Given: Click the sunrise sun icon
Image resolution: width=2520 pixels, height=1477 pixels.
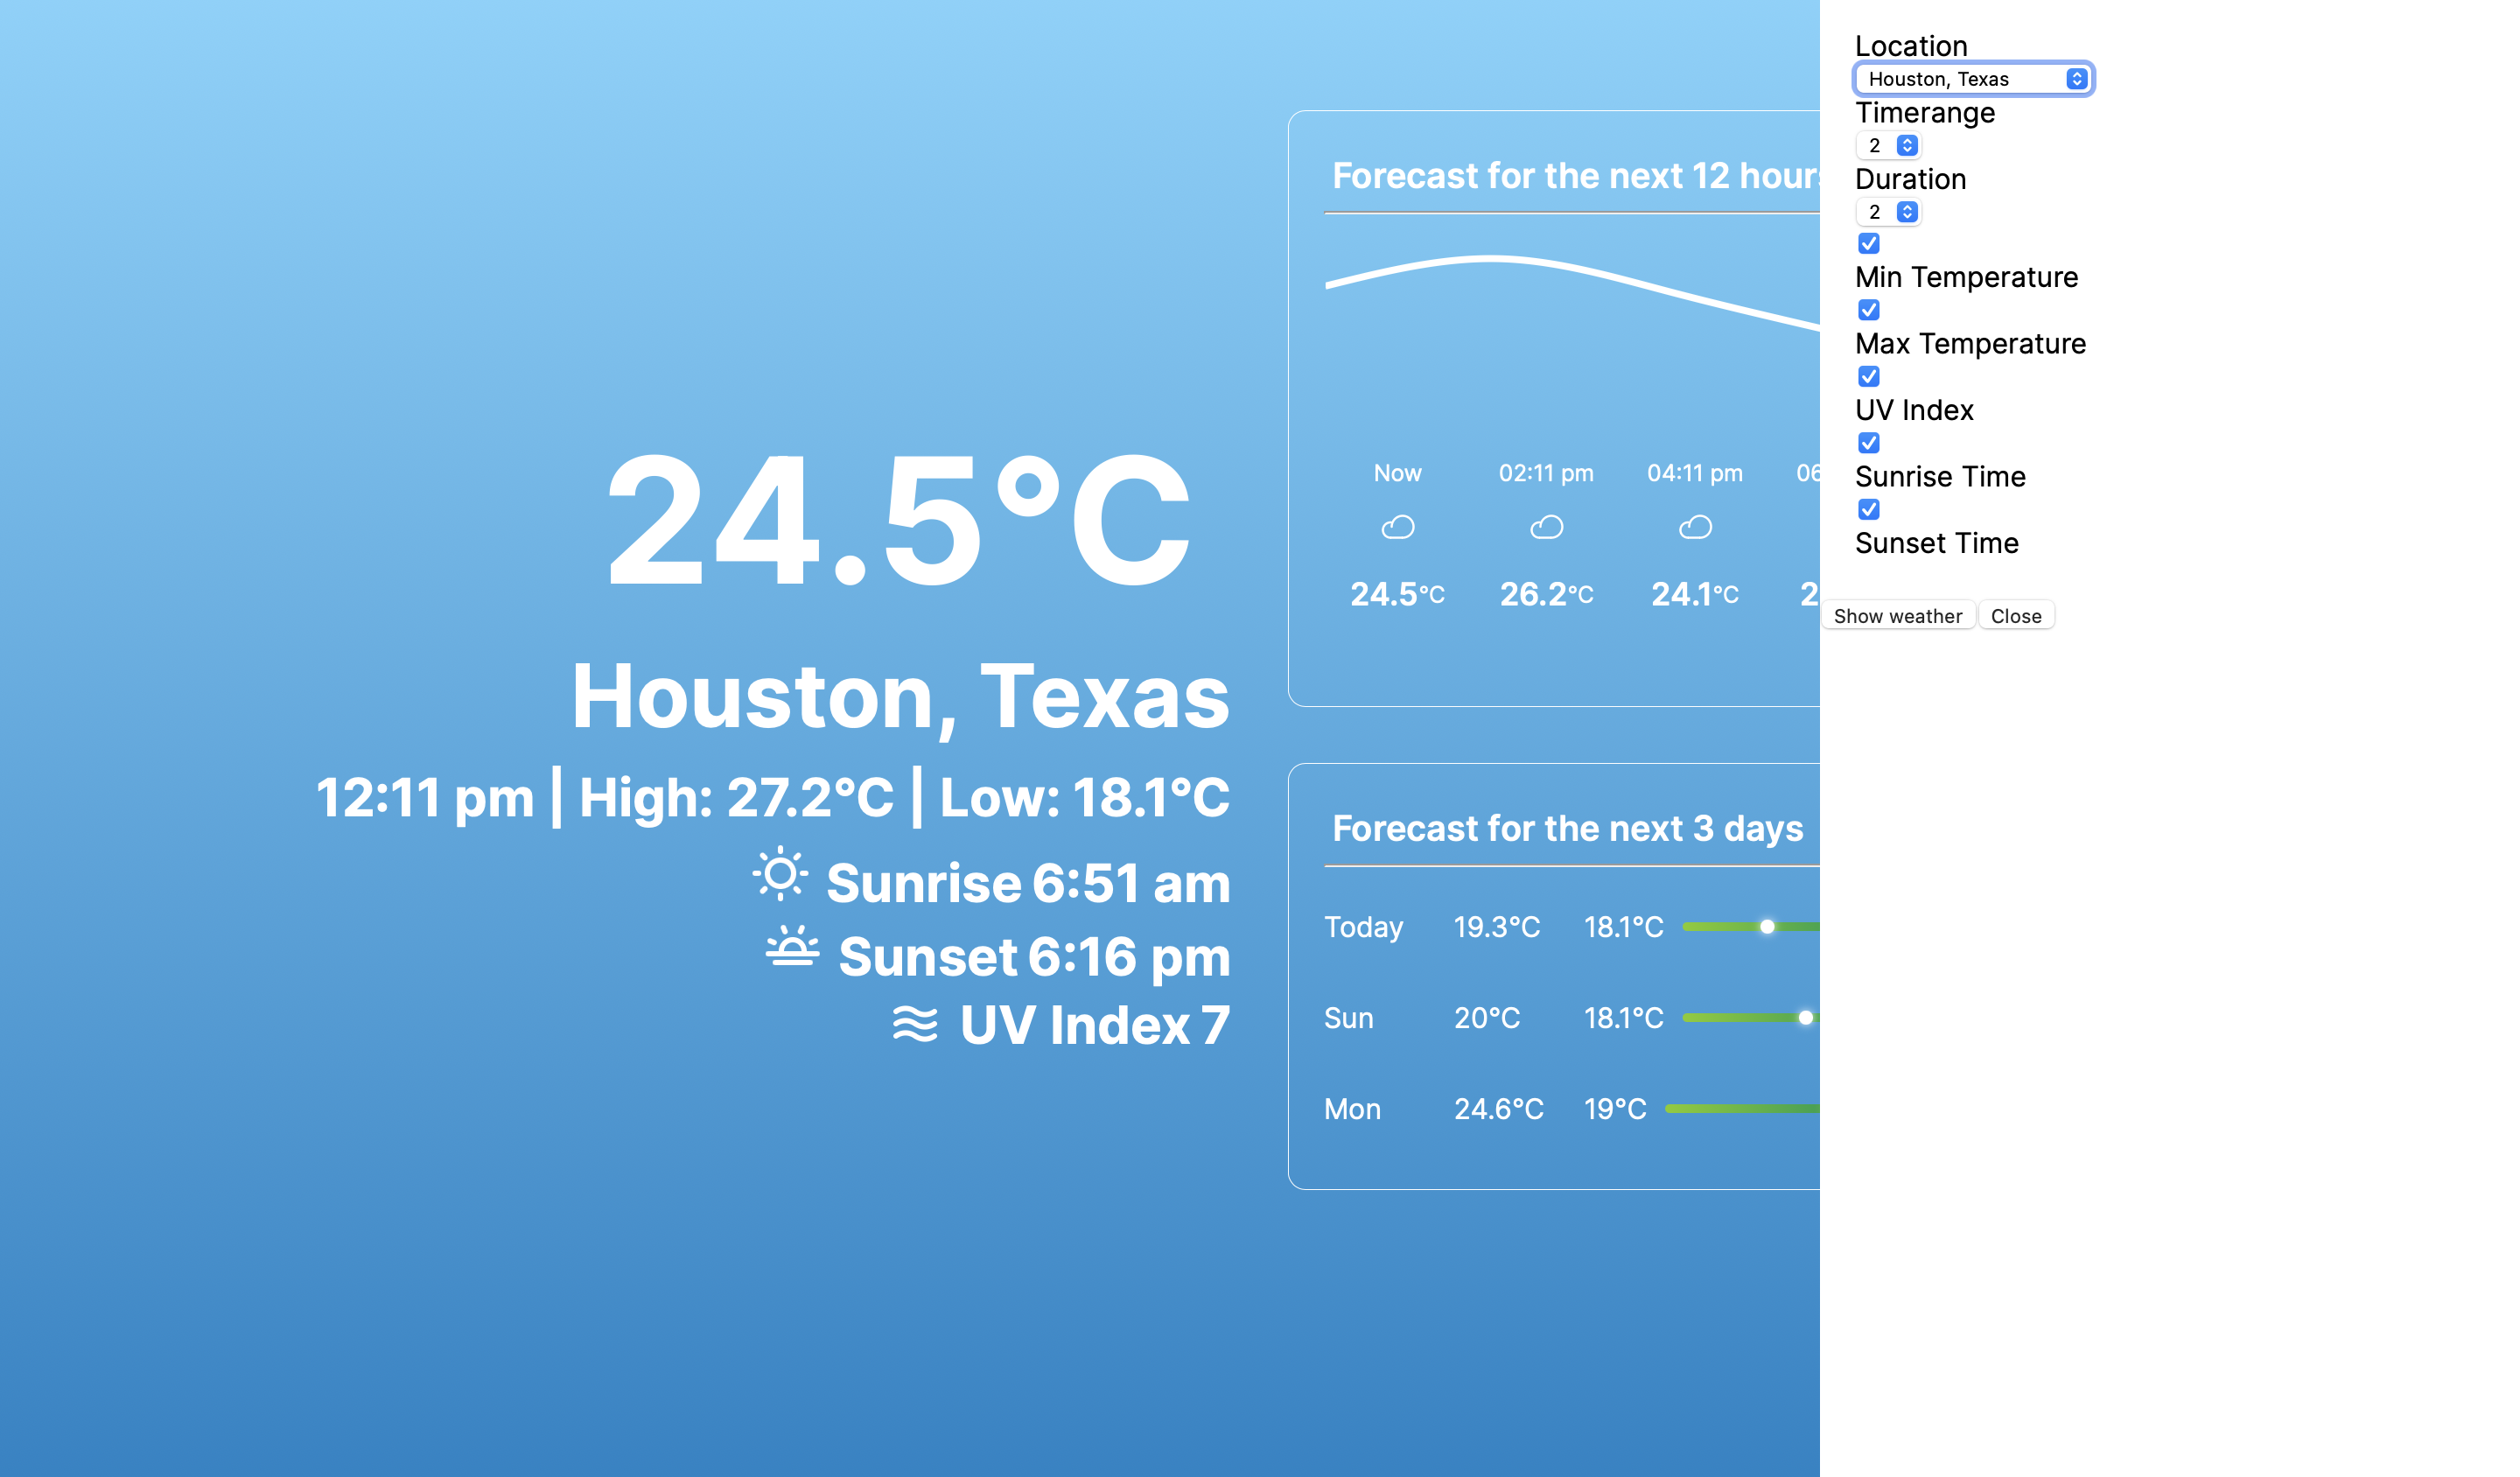Looking at the screenshot, I should coord(780,875).
